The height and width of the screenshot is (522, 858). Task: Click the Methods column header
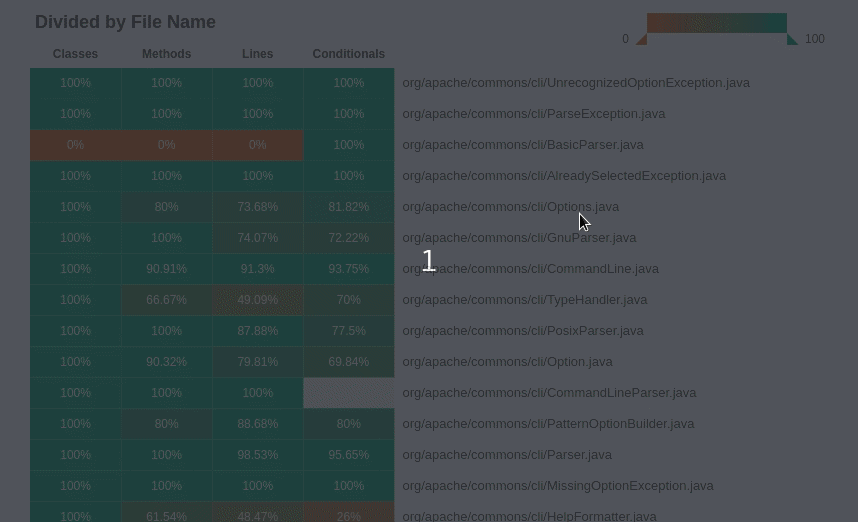pos(166,54)
